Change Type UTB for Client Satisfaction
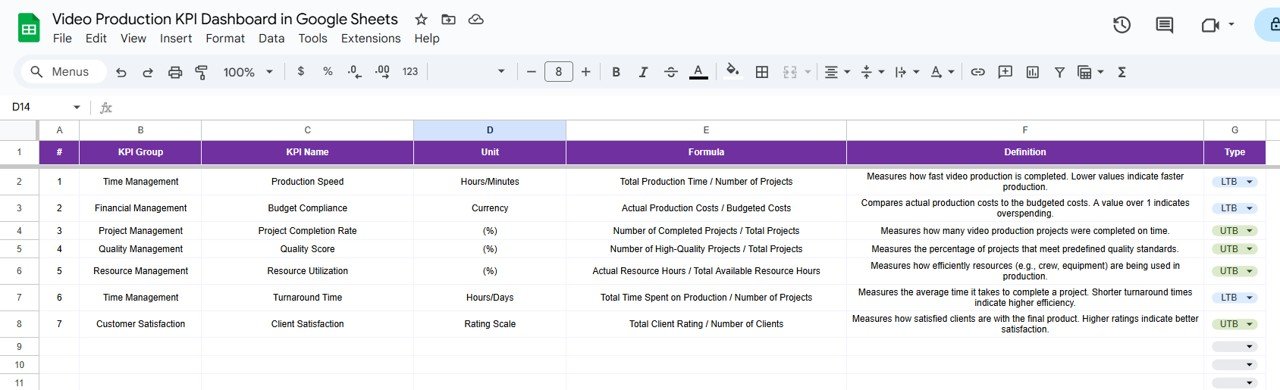Screen dimensions: 1280x390 [x=1234, y=324]
